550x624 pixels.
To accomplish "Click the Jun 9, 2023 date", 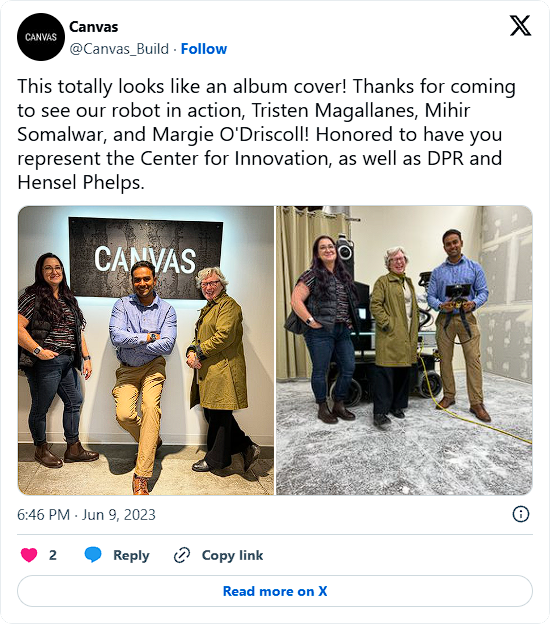I will pos(119,515).
